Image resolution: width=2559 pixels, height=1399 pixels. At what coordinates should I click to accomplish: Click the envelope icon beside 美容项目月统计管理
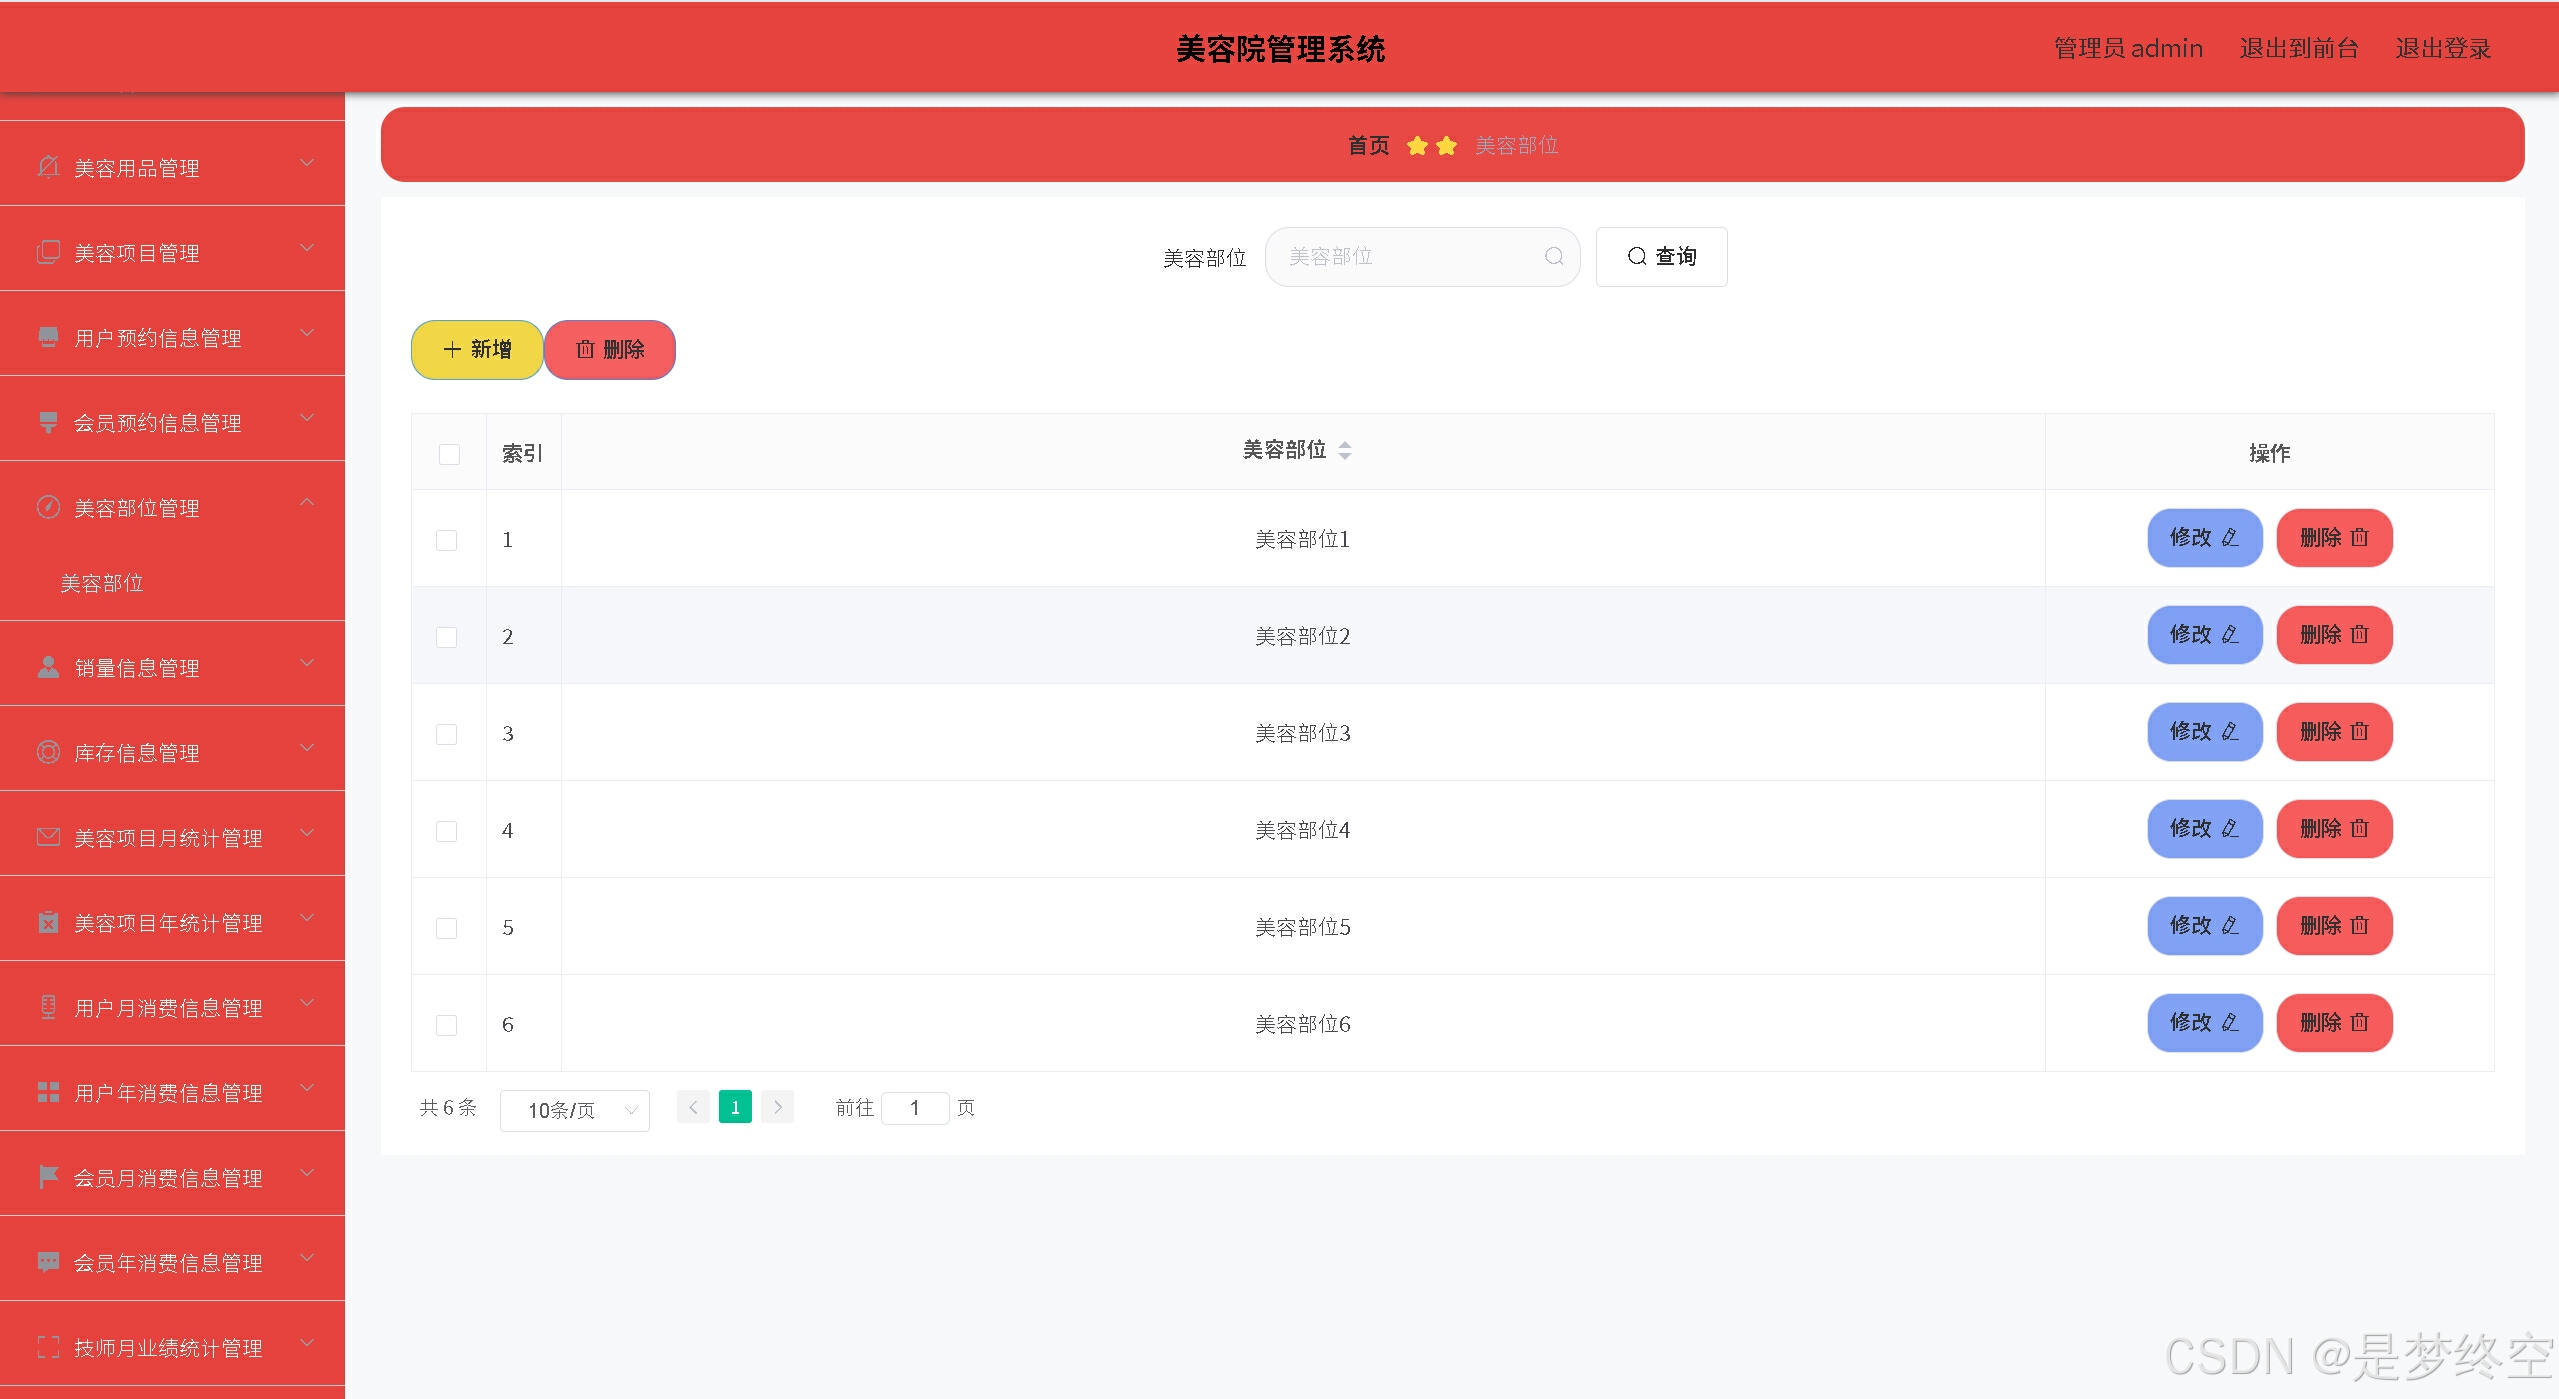48,837
